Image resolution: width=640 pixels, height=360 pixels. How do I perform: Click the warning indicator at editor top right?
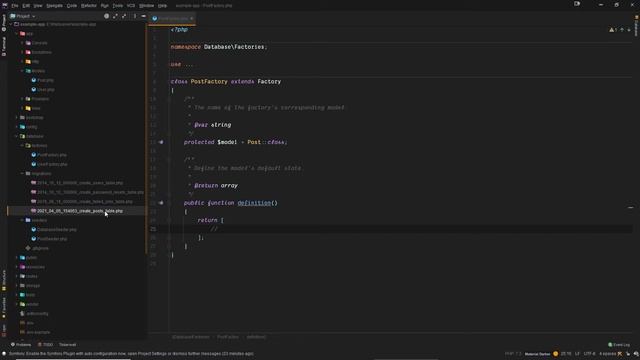click(x=613, y=30)
